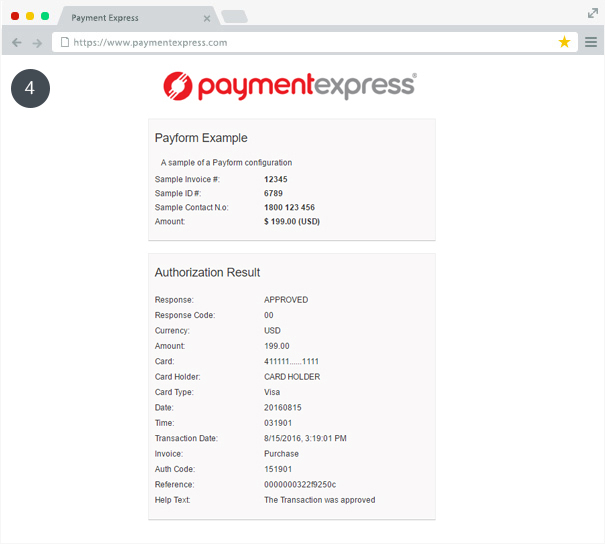
Task: Click the CARD HOLDER value
Action: (292, 377)
